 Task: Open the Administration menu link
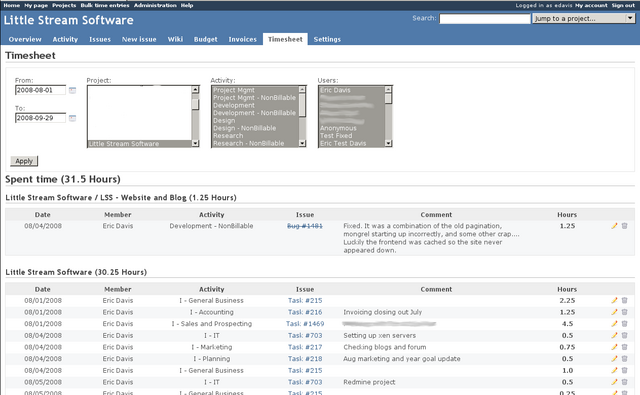[155, 5]
